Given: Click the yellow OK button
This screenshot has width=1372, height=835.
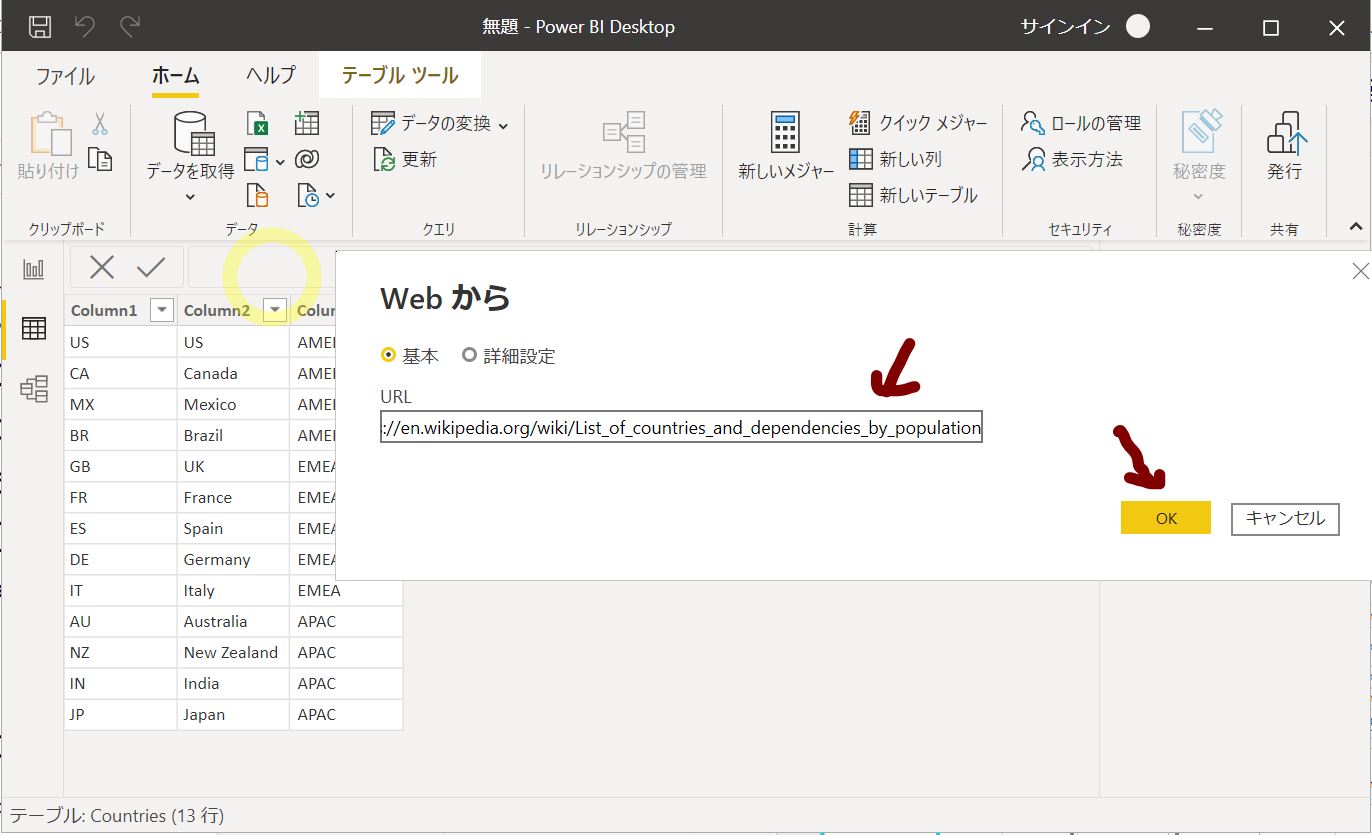Looking at the screenshot, I should coord(1166,518).
